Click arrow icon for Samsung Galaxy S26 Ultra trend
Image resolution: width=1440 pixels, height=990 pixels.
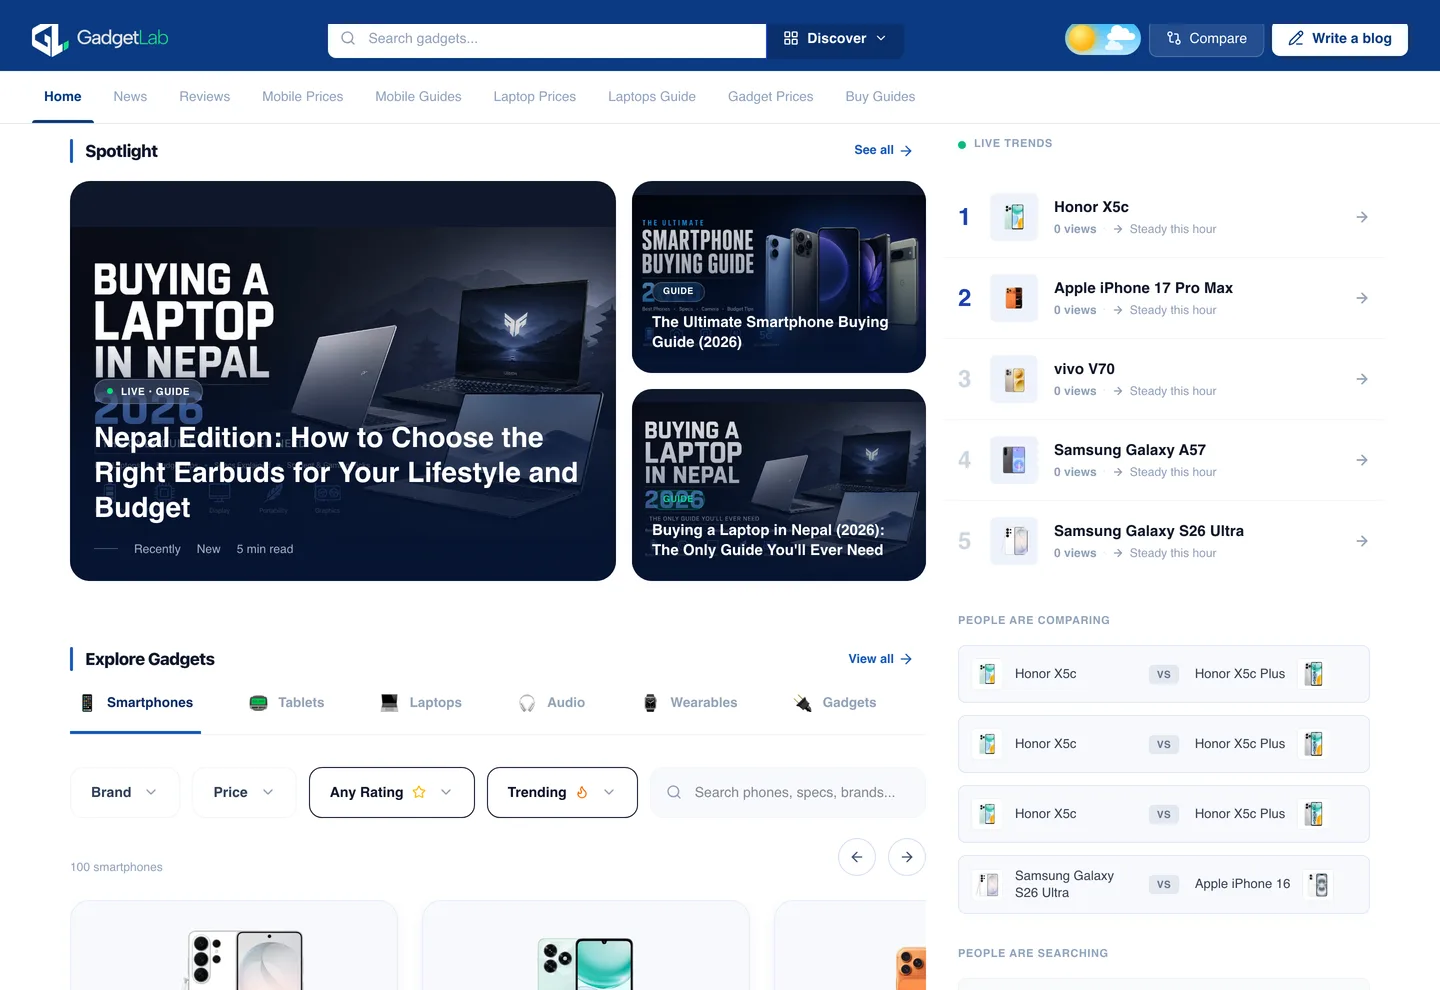(x=1362, y=541)
